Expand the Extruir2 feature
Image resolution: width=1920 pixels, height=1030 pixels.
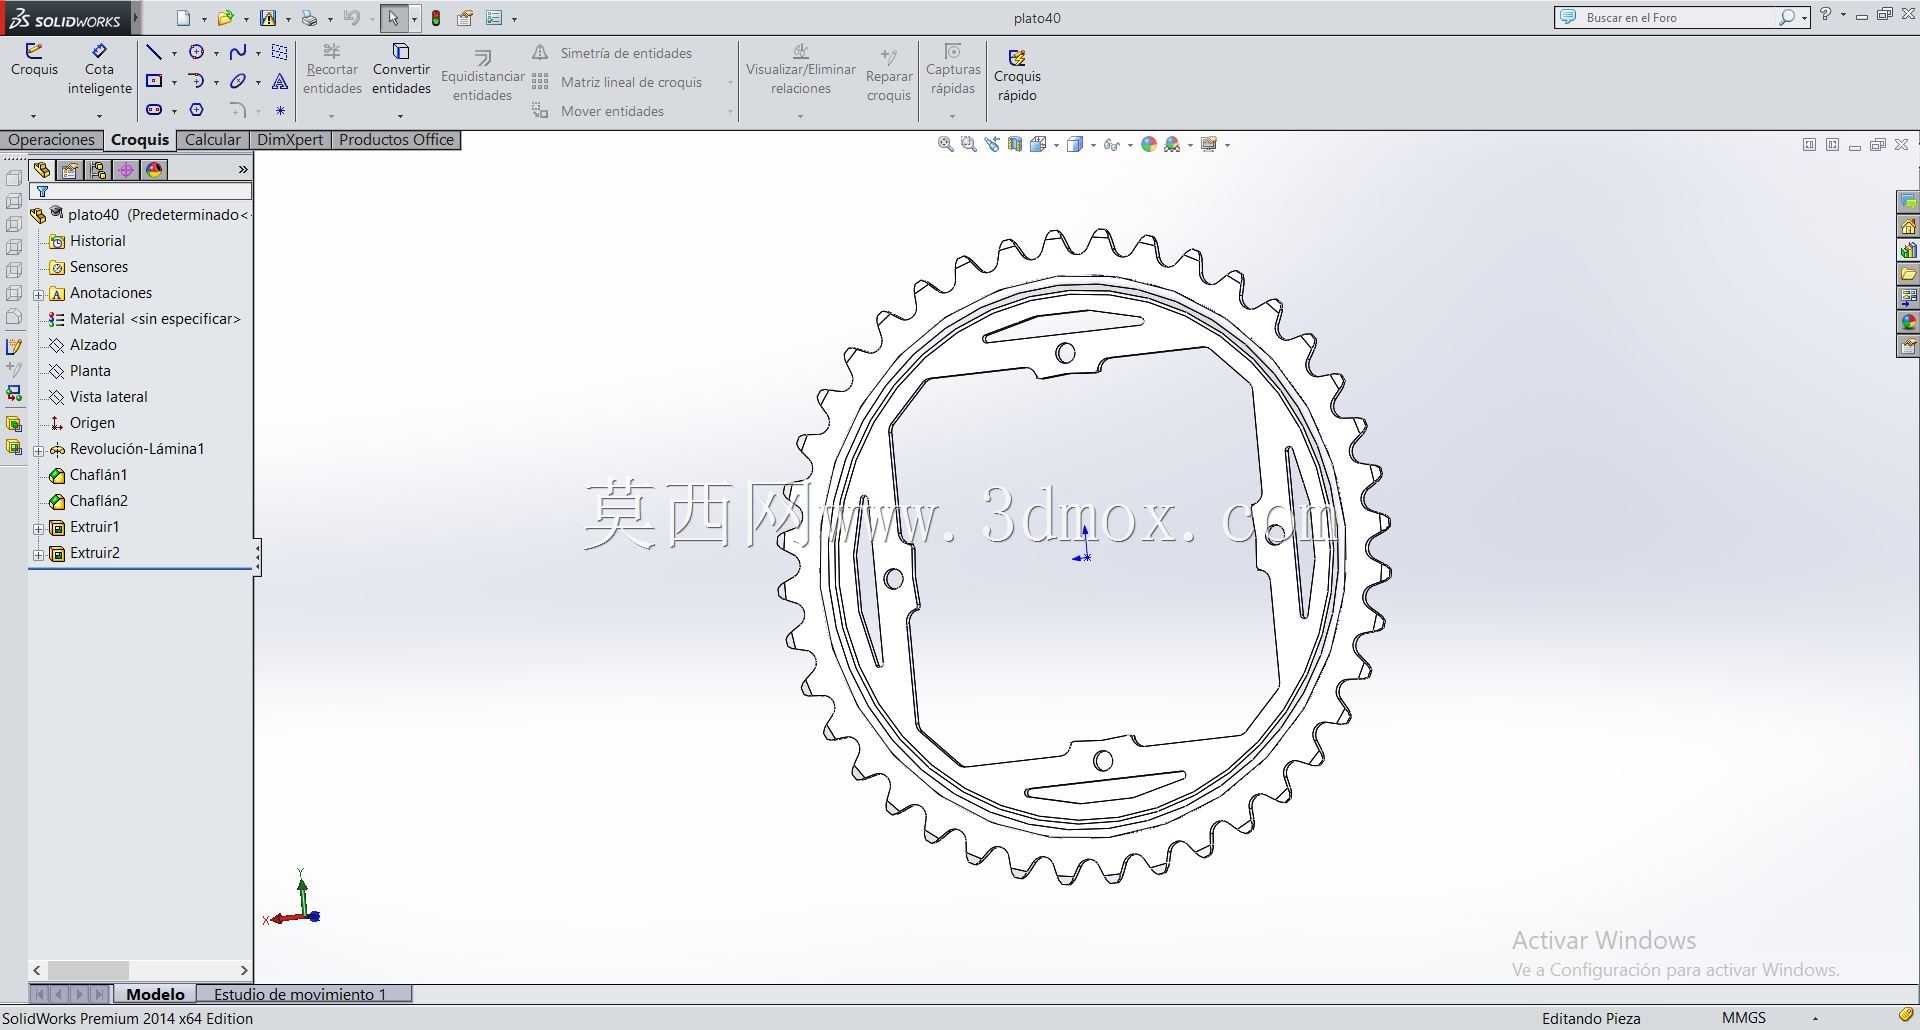39,554
